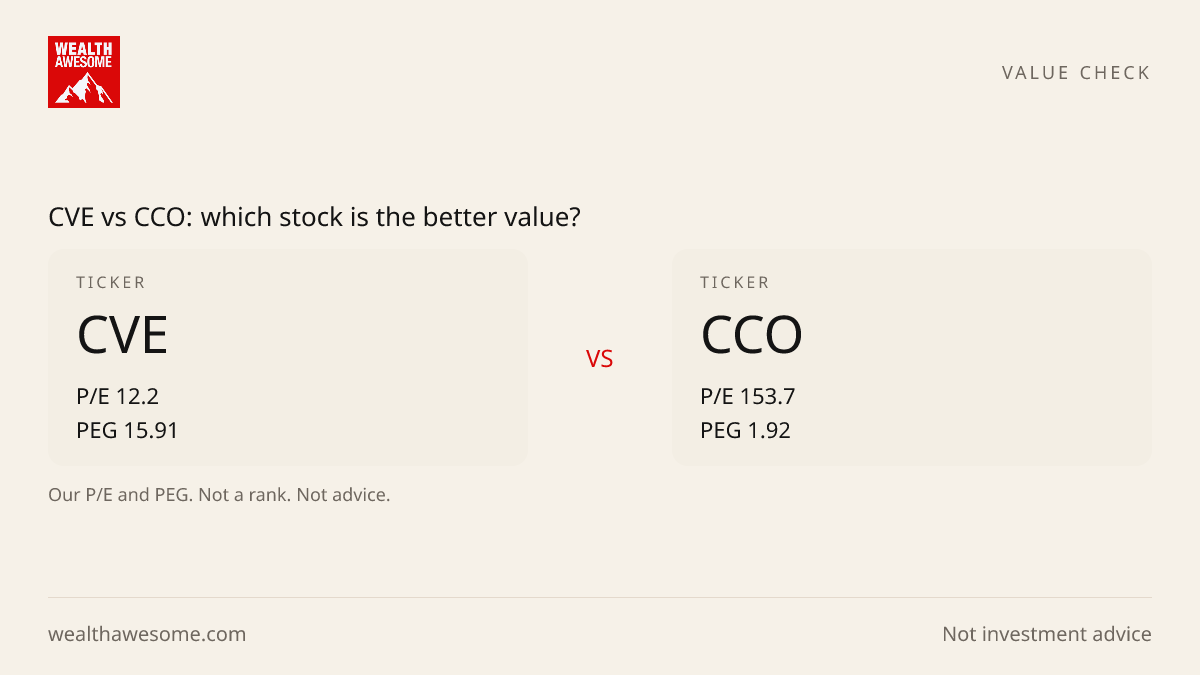Image resolution: width=1200 pixels, height=675 pixels.
Task: Select the CCO P/E 153.7 value
Action: [748, 397]
